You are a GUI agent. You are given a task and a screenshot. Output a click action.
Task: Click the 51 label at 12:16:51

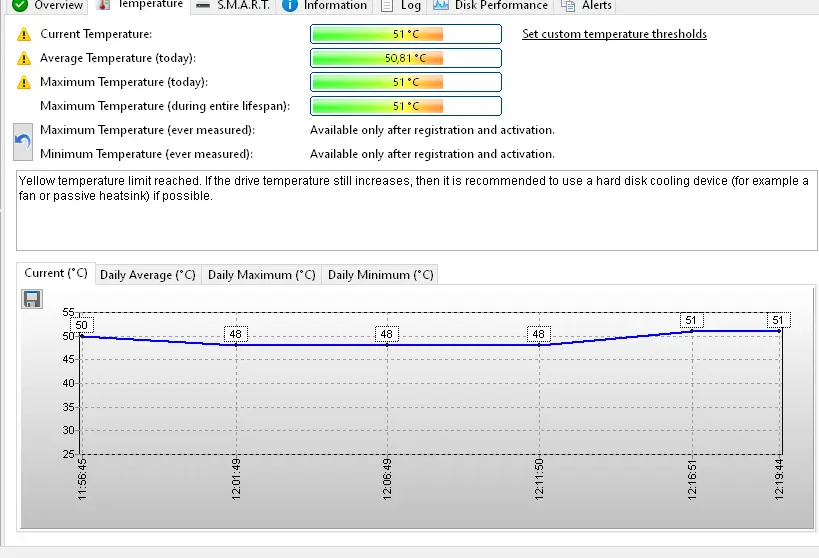[x=691, y=320]
